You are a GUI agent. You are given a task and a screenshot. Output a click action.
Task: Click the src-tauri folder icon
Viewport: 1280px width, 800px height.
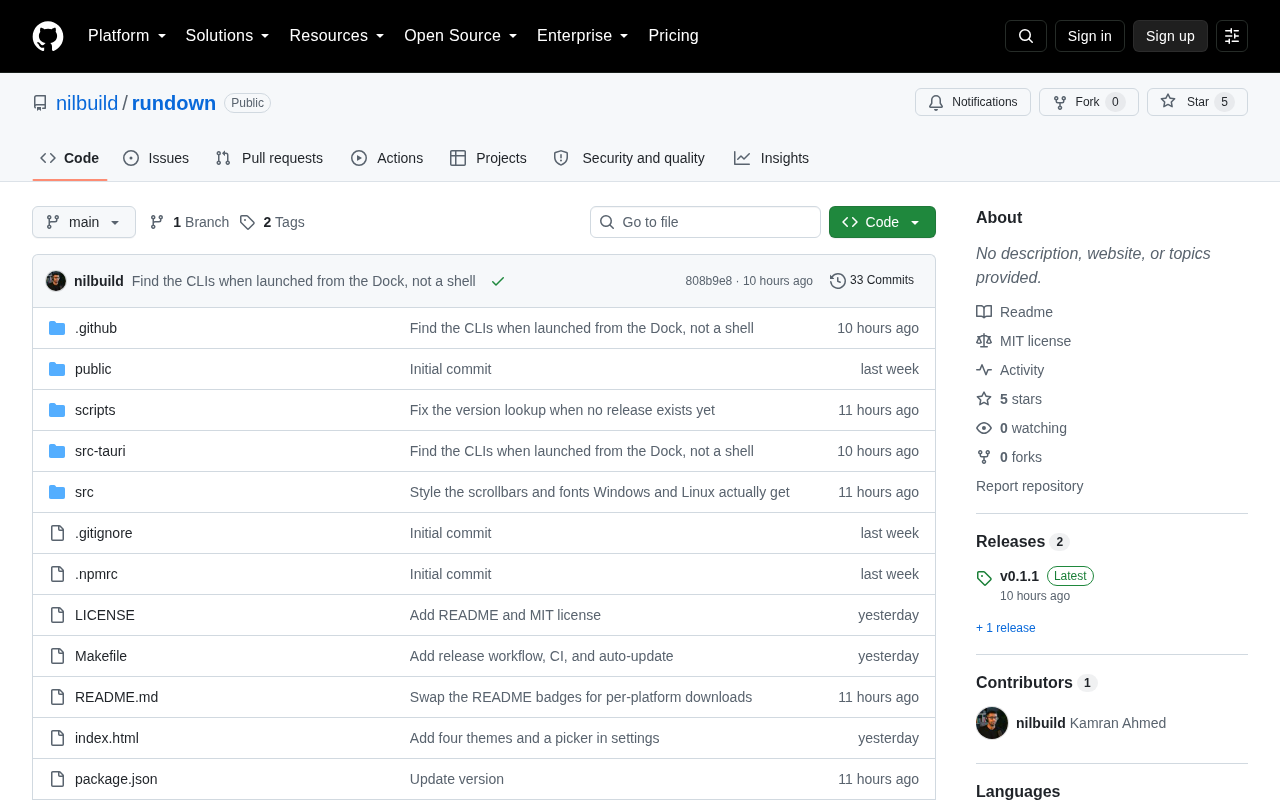pyautogui.click(x=57, y=451)
